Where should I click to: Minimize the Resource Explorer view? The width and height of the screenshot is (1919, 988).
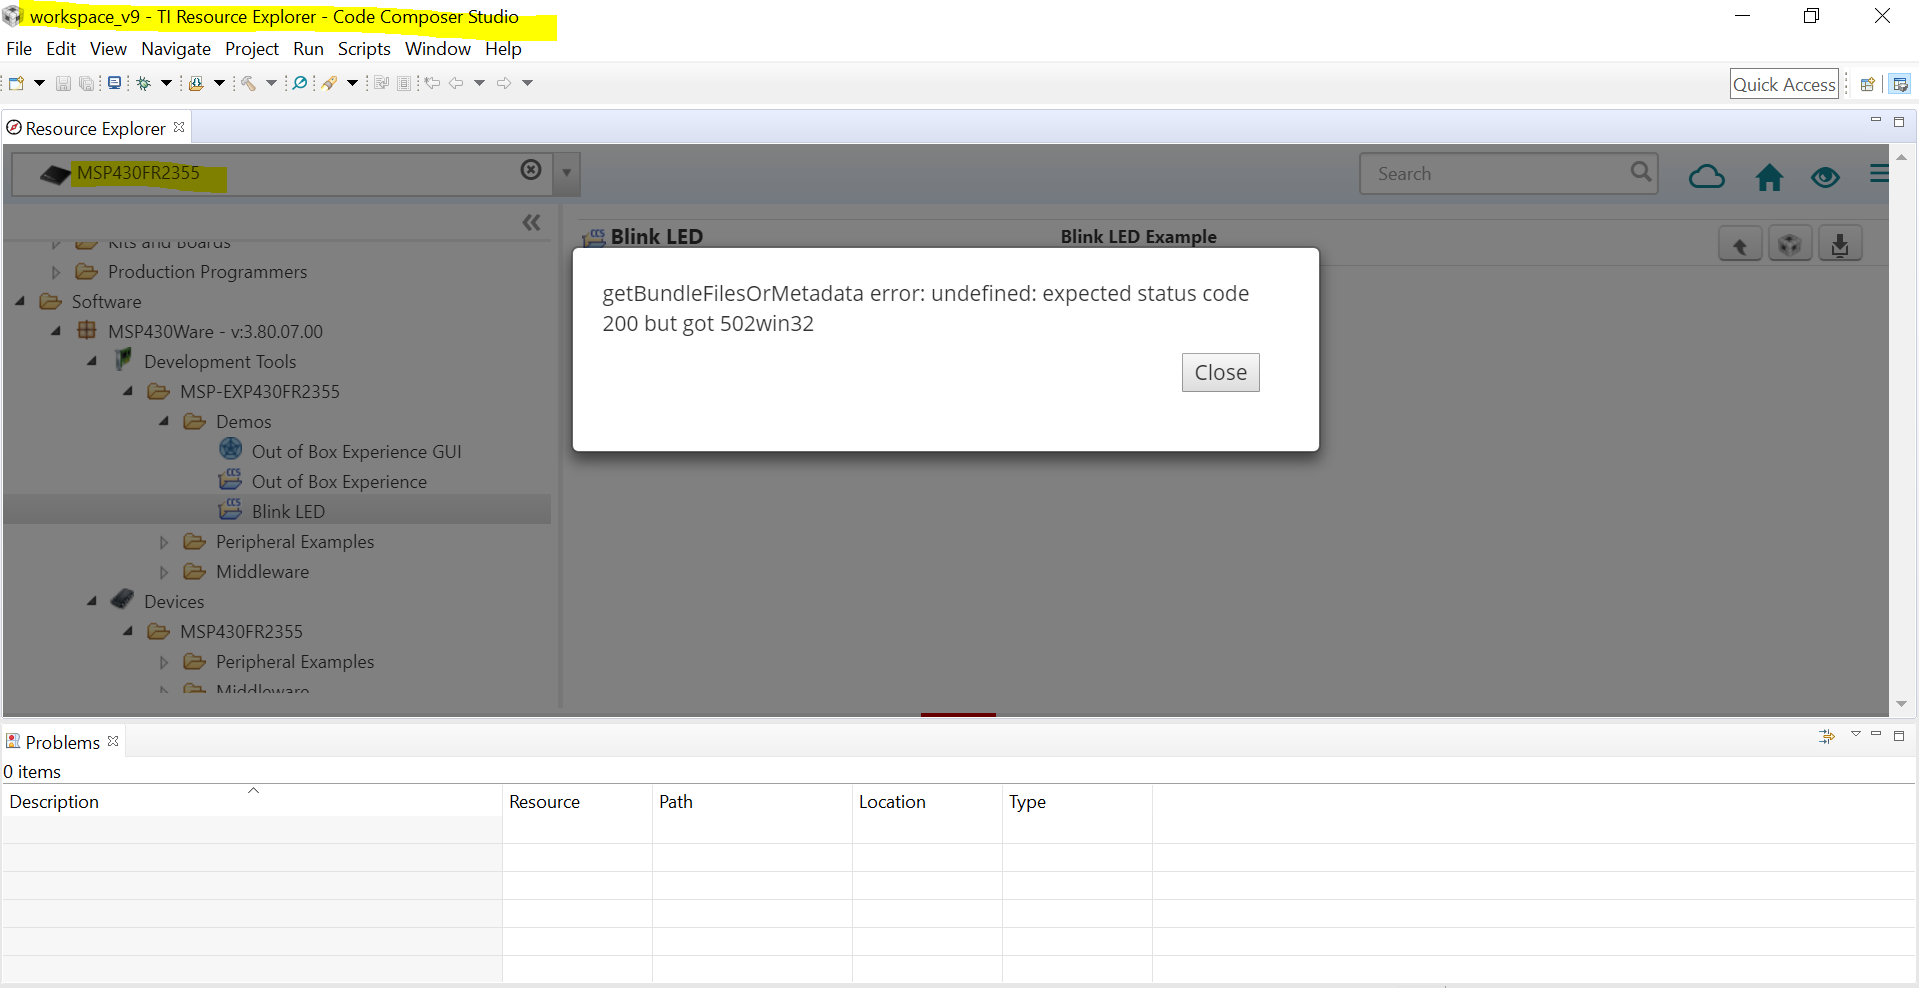pyautogui.click(x=1876, y=120)
